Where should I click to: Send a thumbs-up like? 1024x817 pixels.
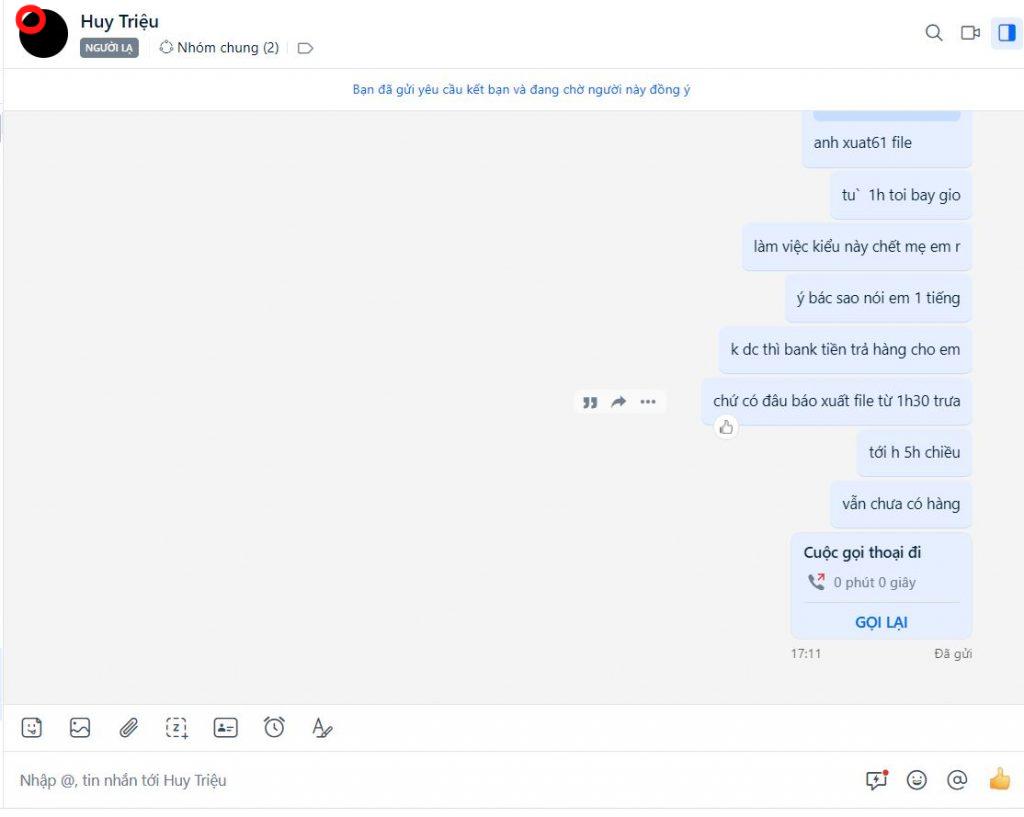(x=1000, y=778)
